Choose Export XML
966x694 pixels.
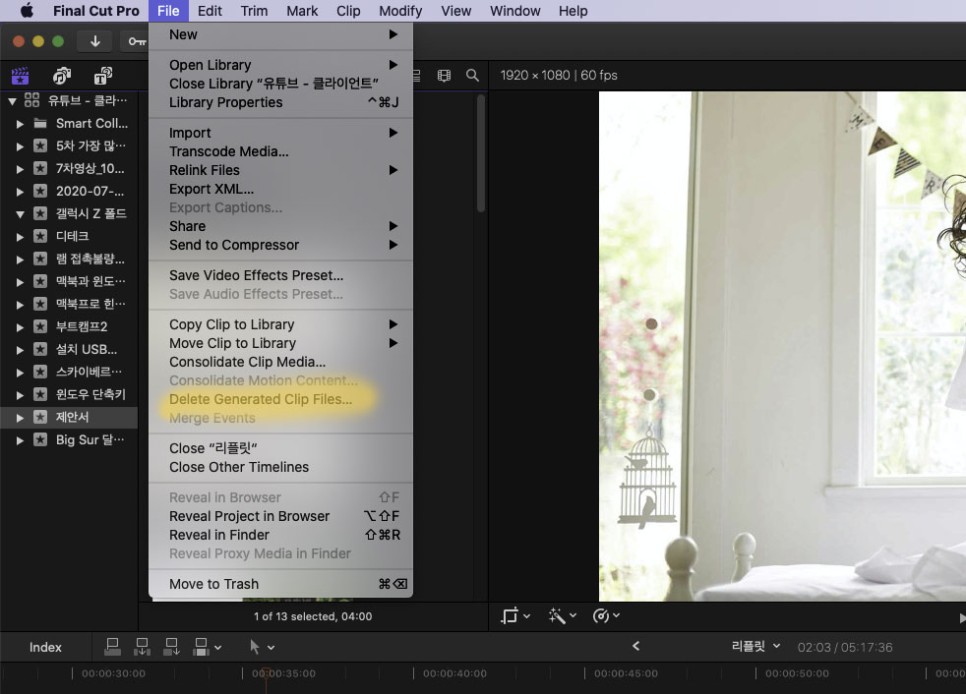[280, 189]
